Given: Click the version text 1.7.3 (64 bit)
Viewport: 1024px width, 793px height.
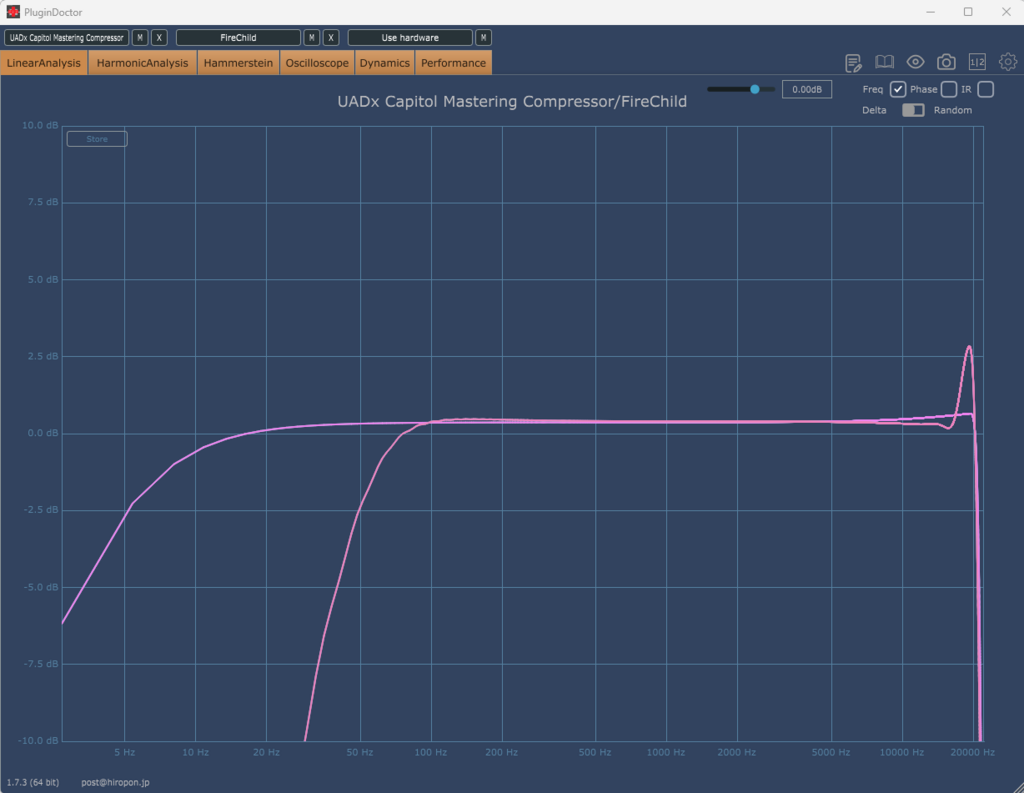Looking at the screenshot, I should pos(33,782).
